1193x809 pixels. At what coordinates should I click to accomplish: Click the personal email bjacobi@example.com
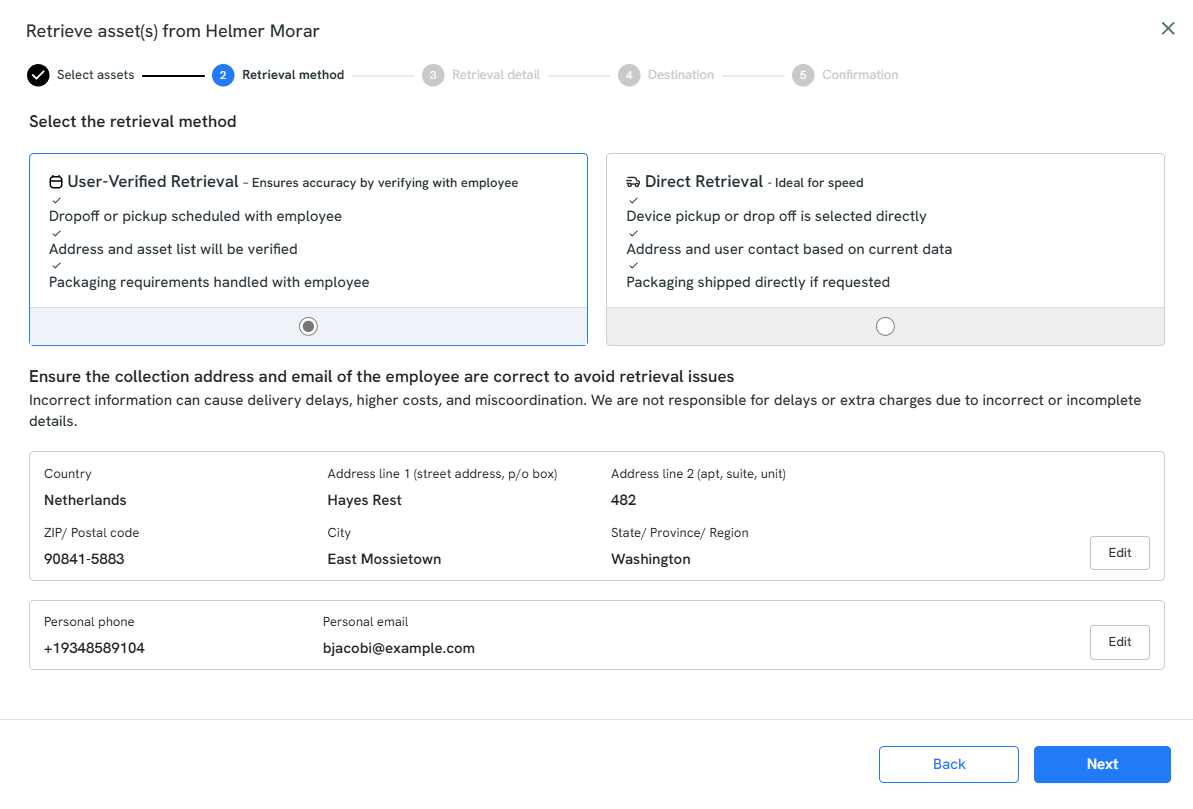click(x=398, y=648)
